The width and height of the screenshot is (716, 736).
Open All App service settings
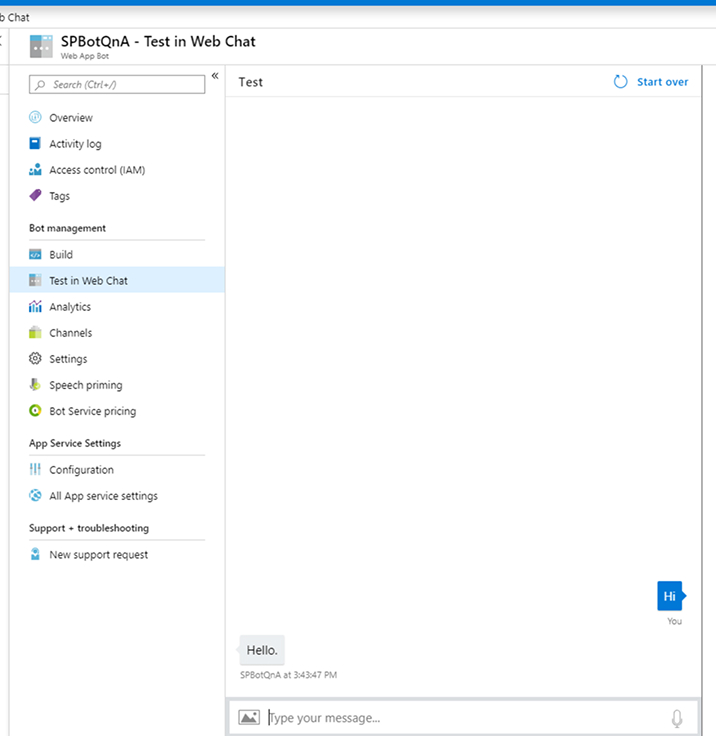point(103,496)
